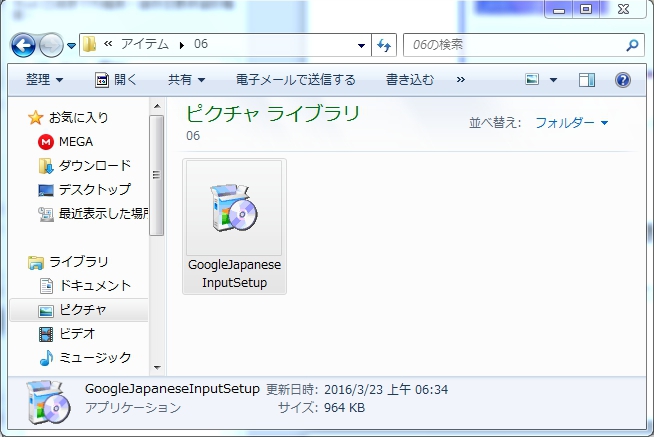Click the folder icon in the address bar

pyautogui.click(x=89, y=44)
